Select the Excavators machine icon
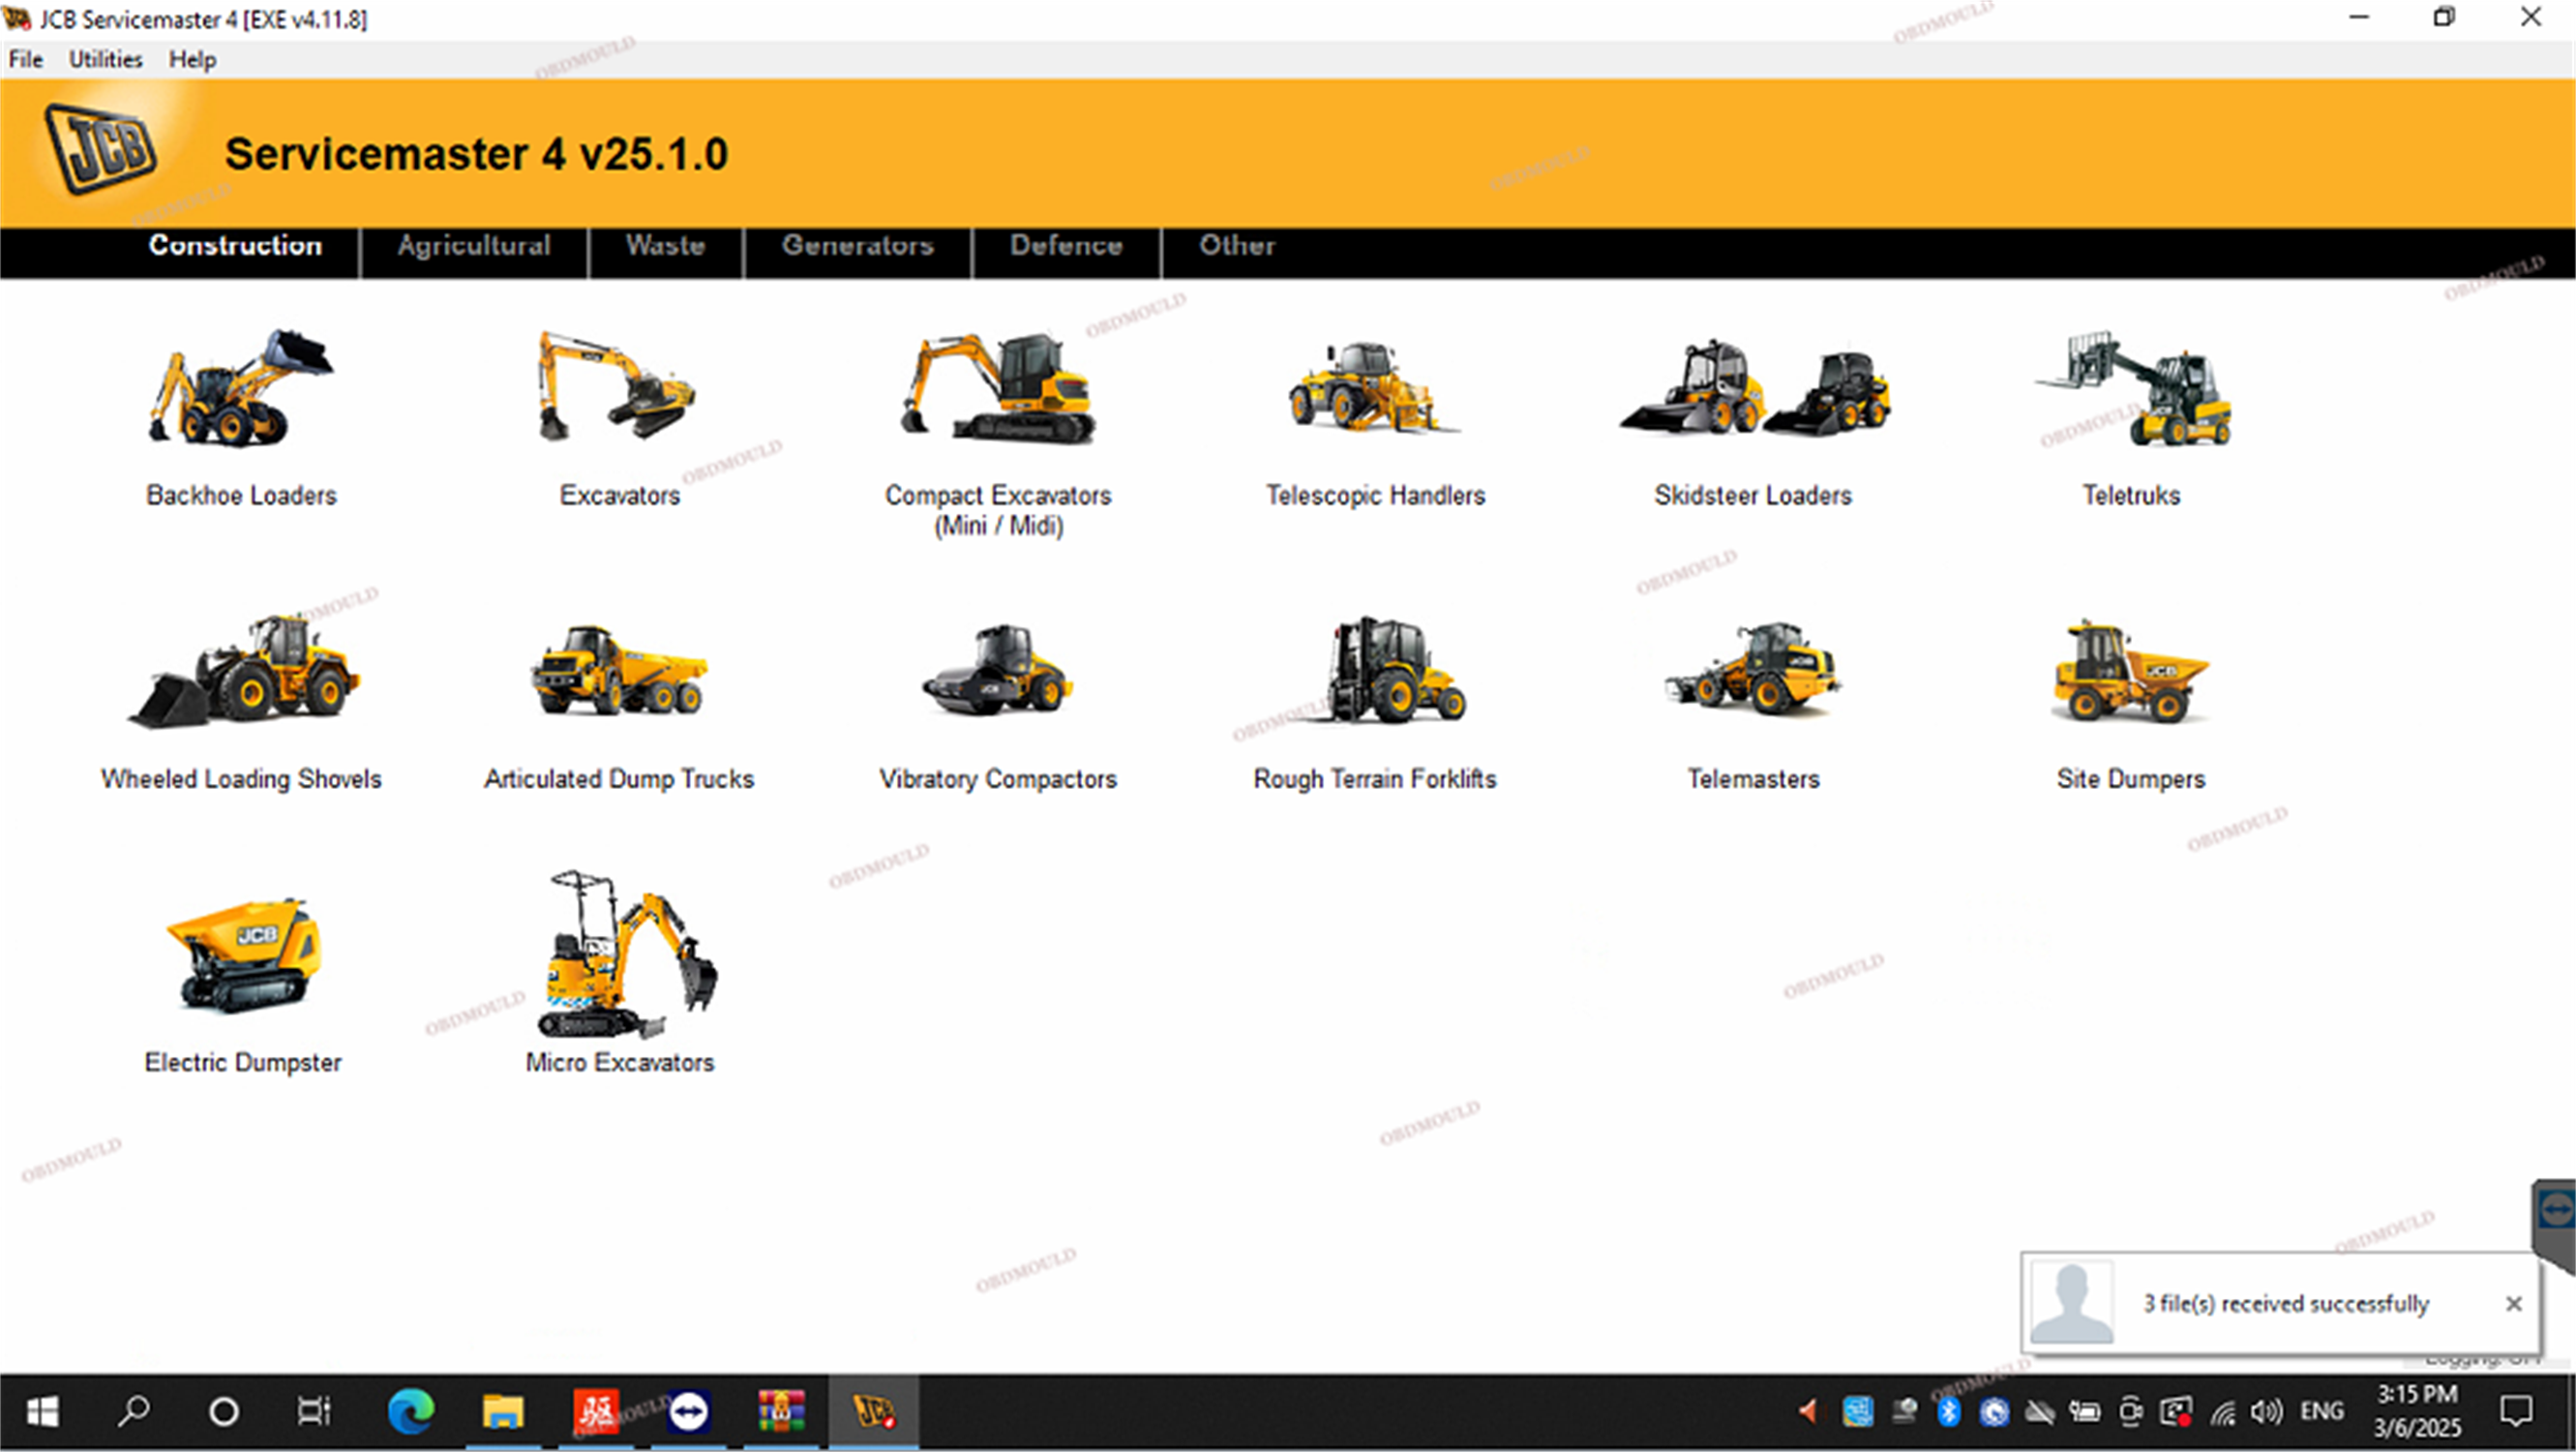Image resolution: width=2576 pixels, height=1452 pixels. click(617, 388)
